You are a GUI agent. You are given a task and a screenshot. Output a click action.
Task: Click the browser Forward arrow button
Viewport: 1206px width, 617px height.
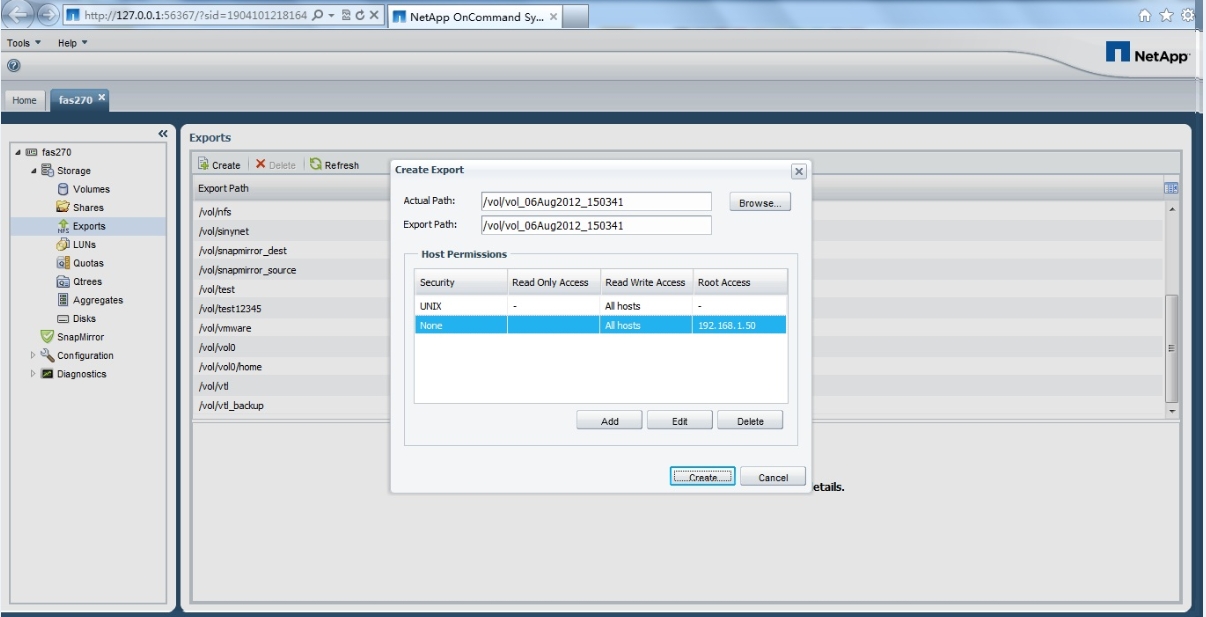[48, 15]
